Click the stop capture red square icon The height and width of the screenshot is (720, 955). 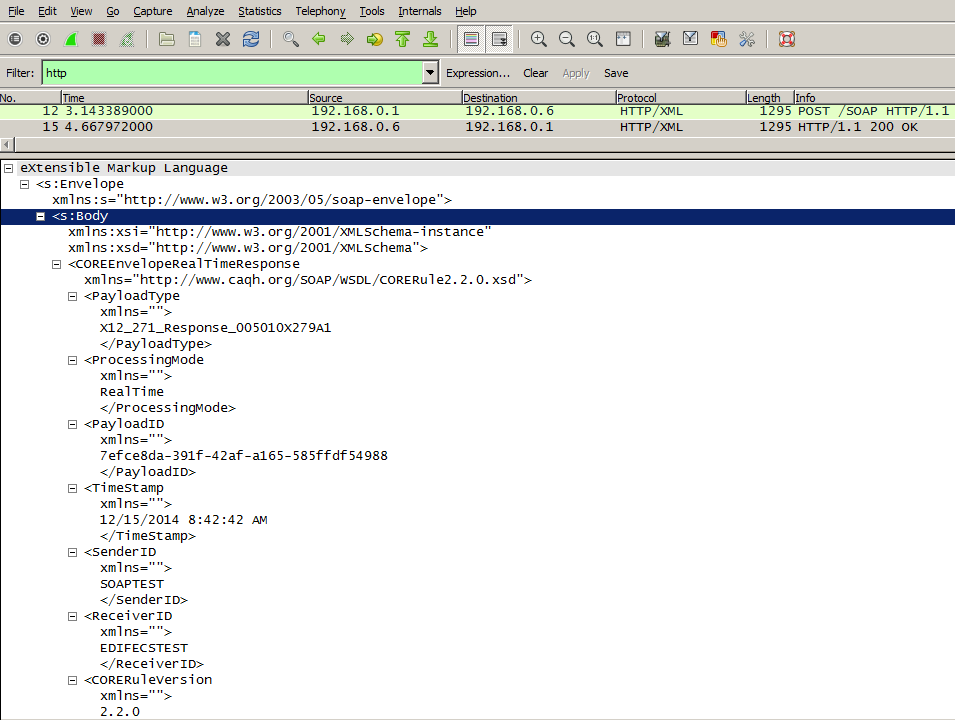[x=99, y=39]
